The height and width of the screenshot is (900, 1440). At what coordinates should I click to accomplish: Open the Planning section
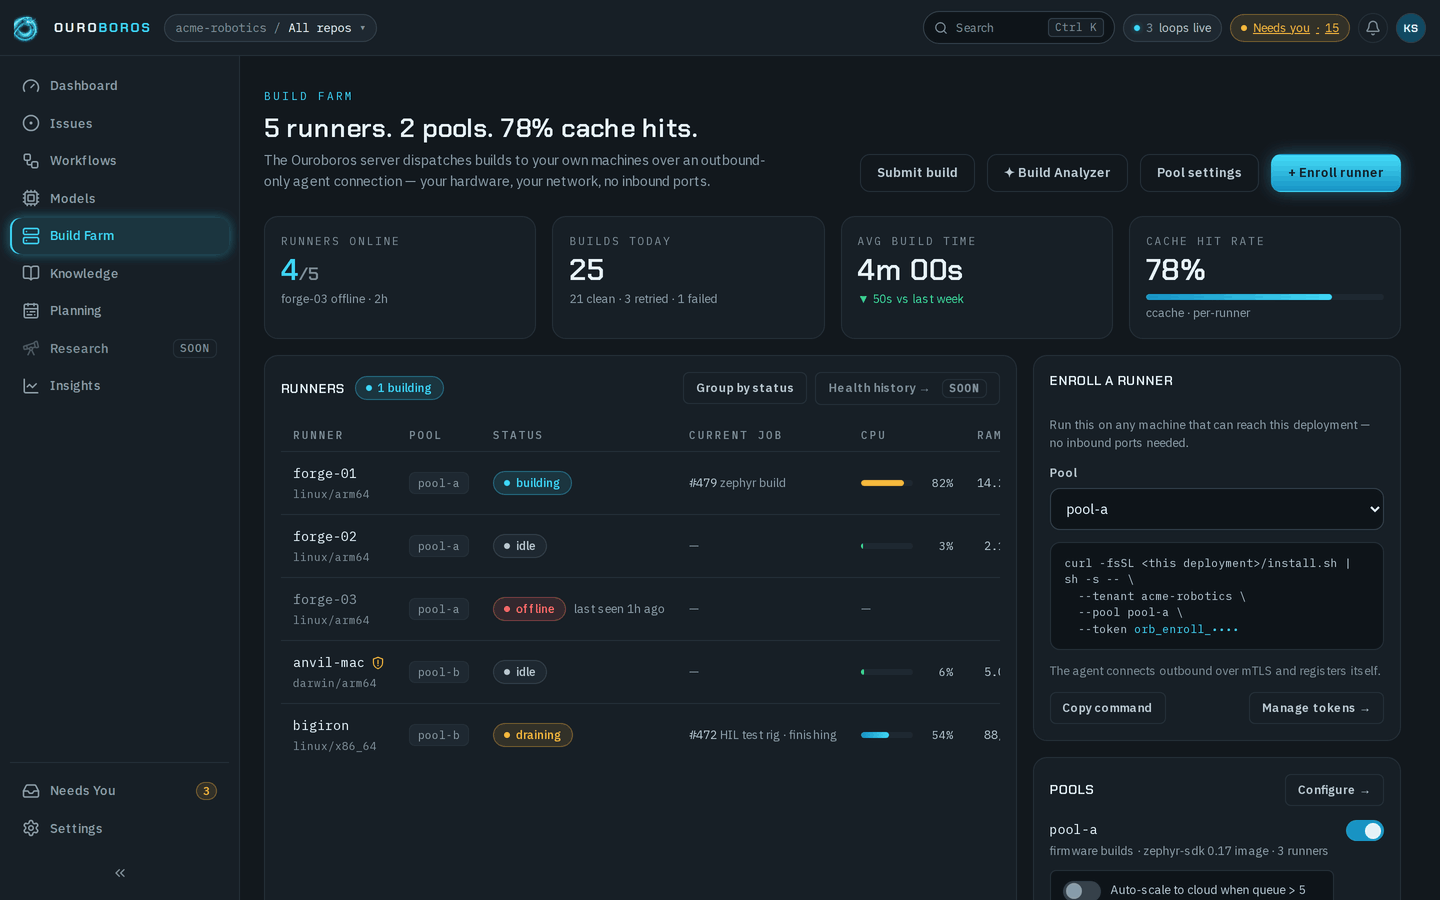click(120, 311)
